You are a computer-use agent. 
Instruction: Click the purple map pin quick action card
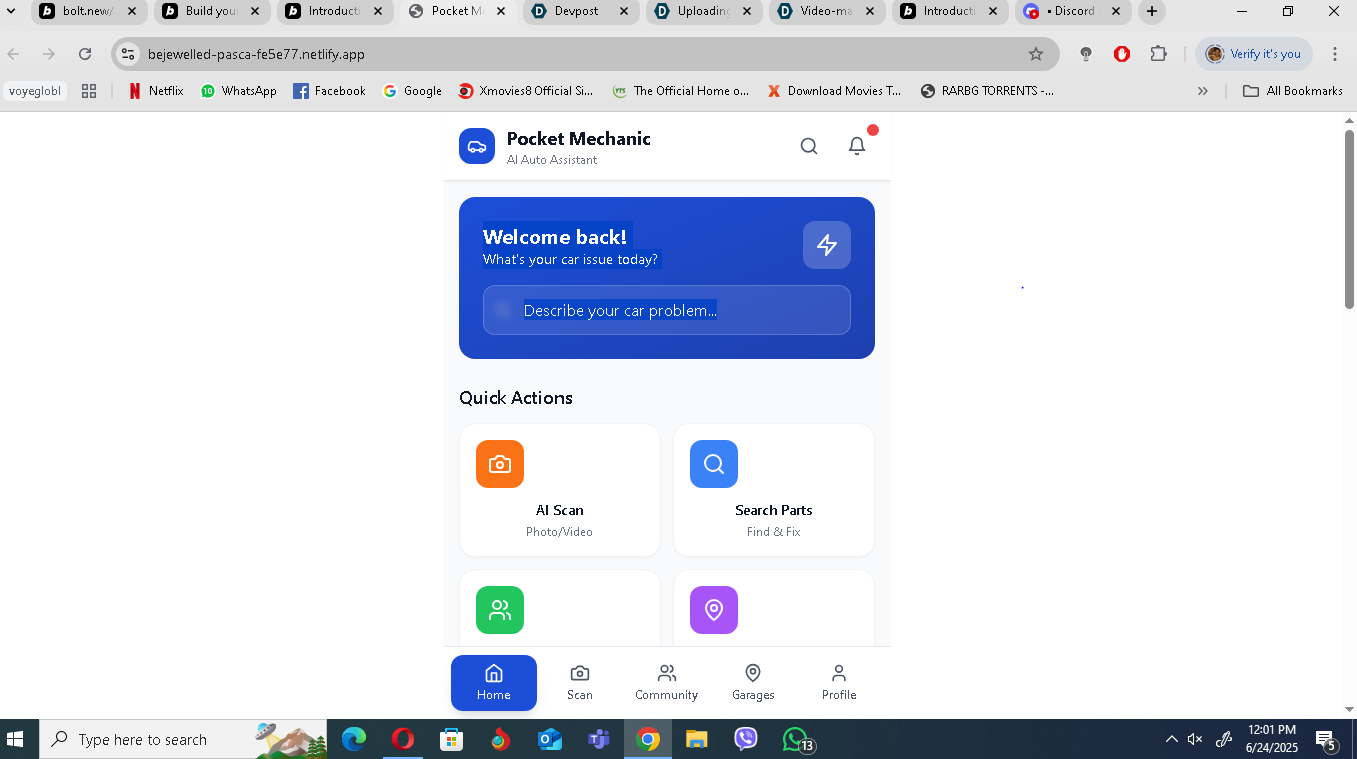coord(713,610)
